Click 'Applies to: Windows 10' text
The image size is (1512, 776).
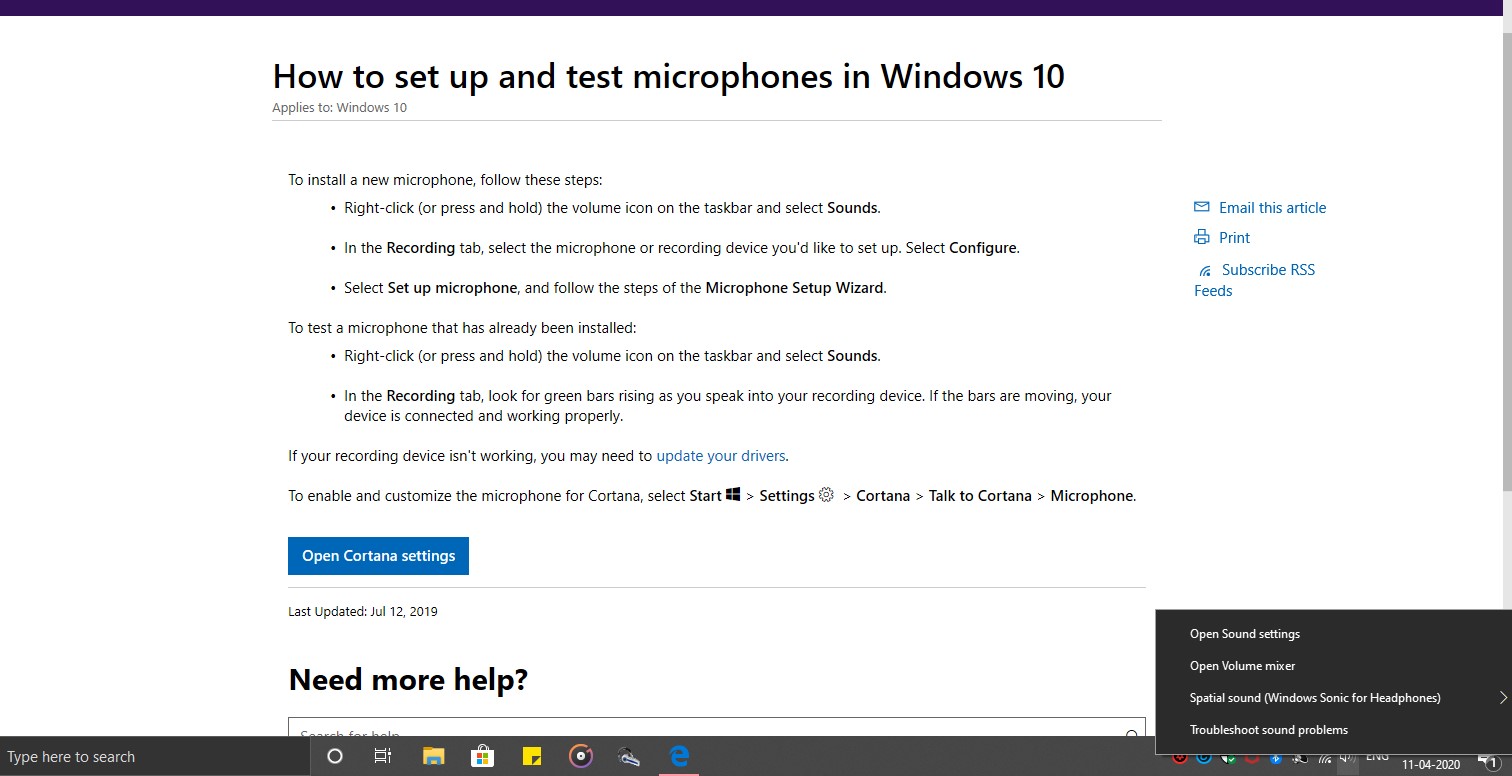(x=339, y=108)
